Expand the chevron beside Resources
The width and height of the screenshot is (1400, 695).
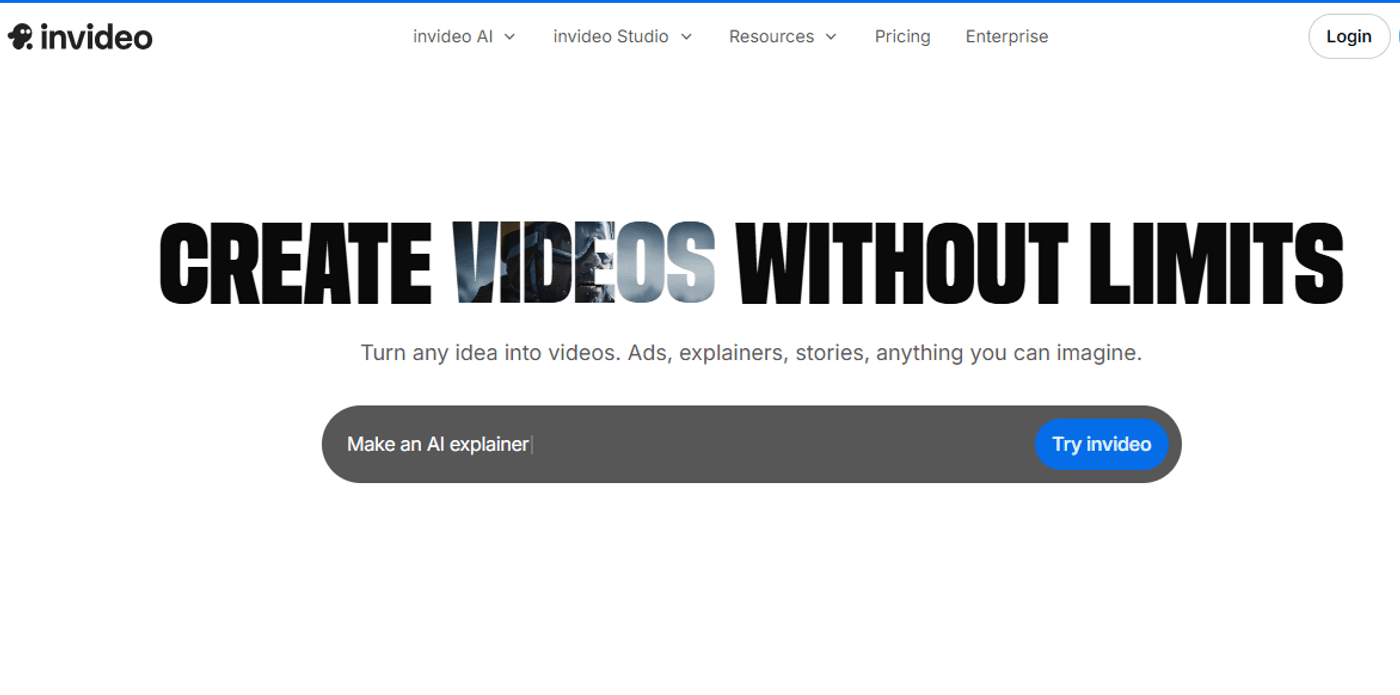coord(831,37)
